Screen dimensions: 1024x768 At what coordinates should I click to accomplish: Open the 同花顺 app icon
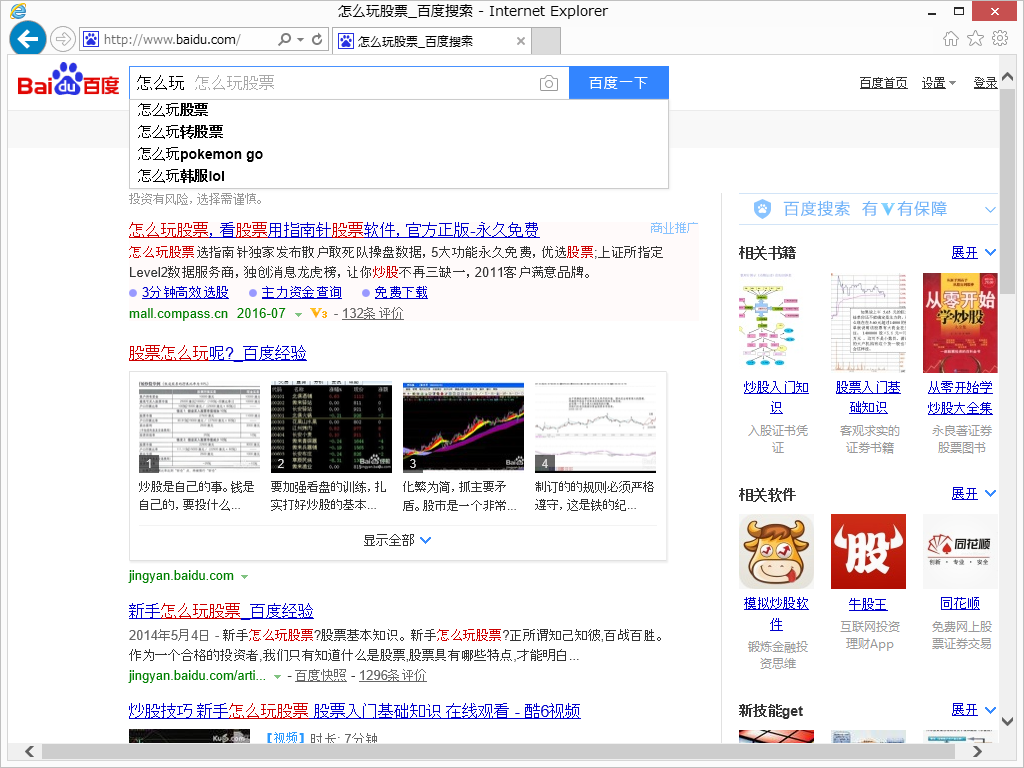point(960,551)
